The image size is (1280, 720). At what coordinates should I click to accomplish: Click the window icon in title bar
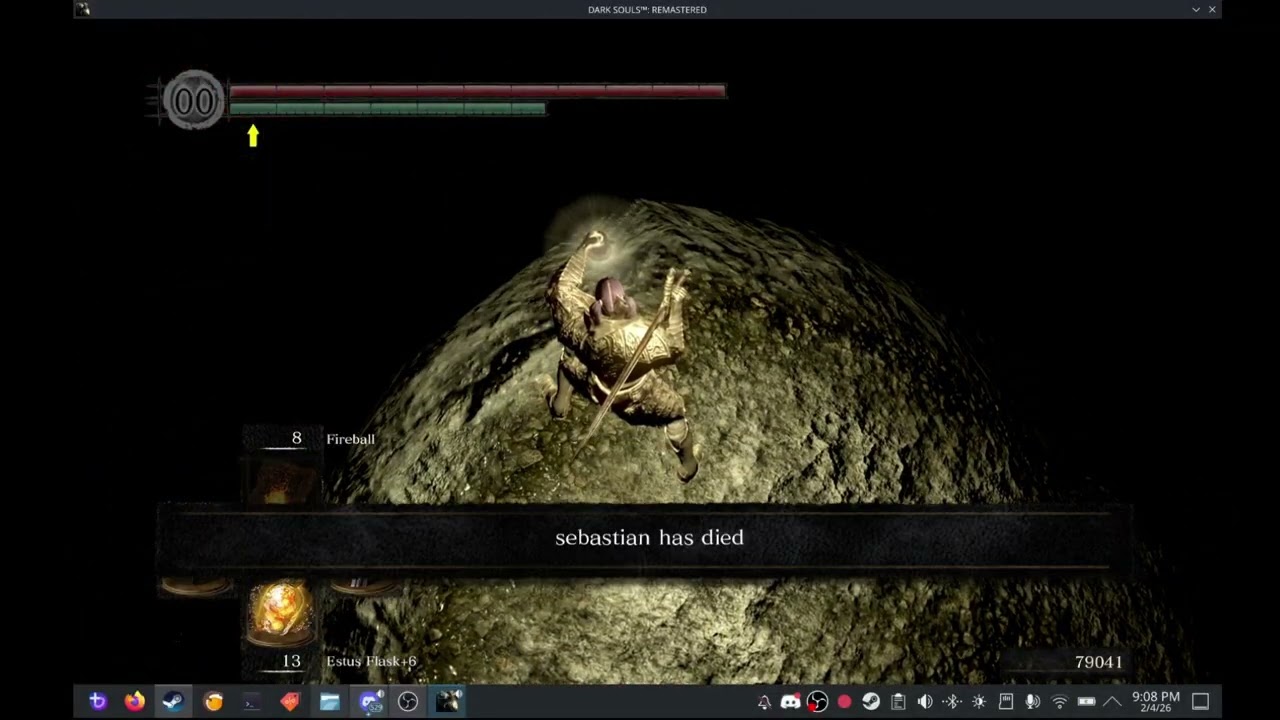coord(83,9)
